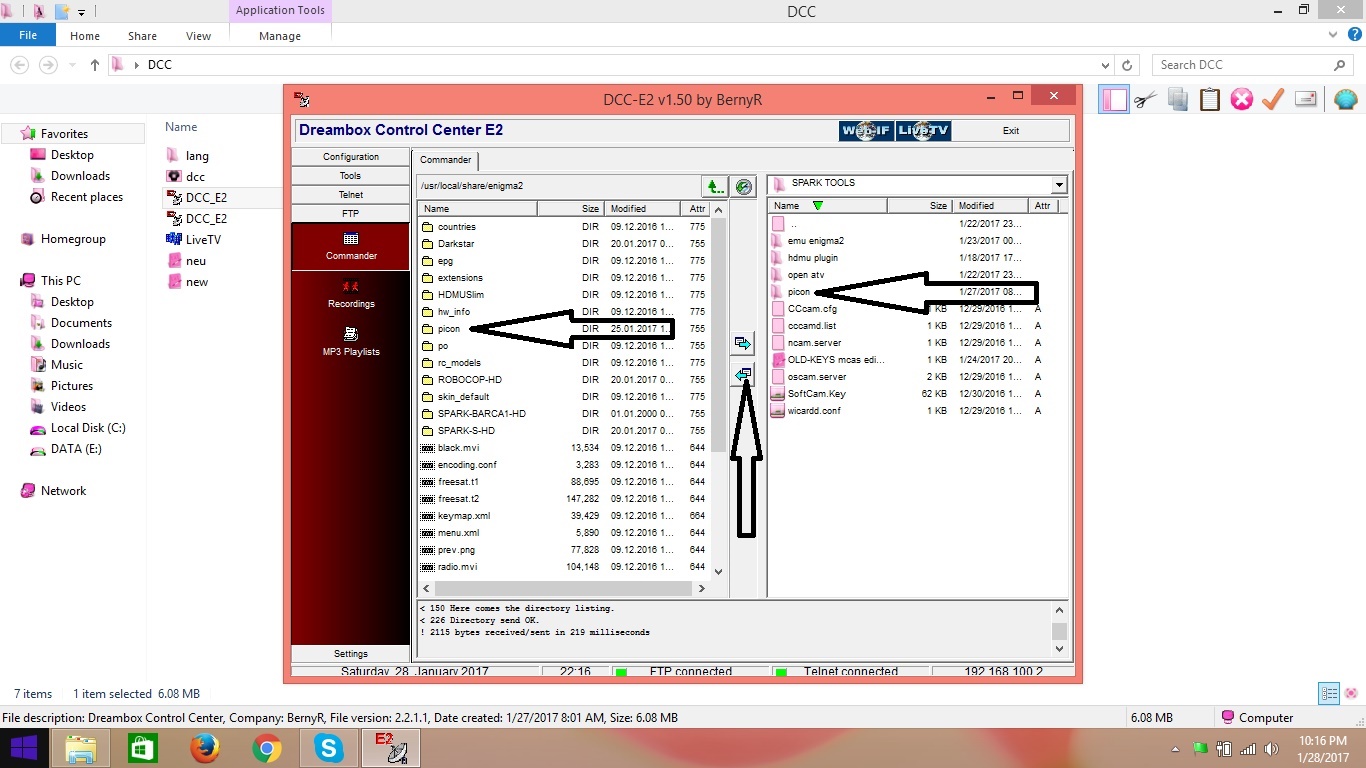Select the LiveTV file in Explorer
Screen dimensions: 1366x768
tap(203, 240)
